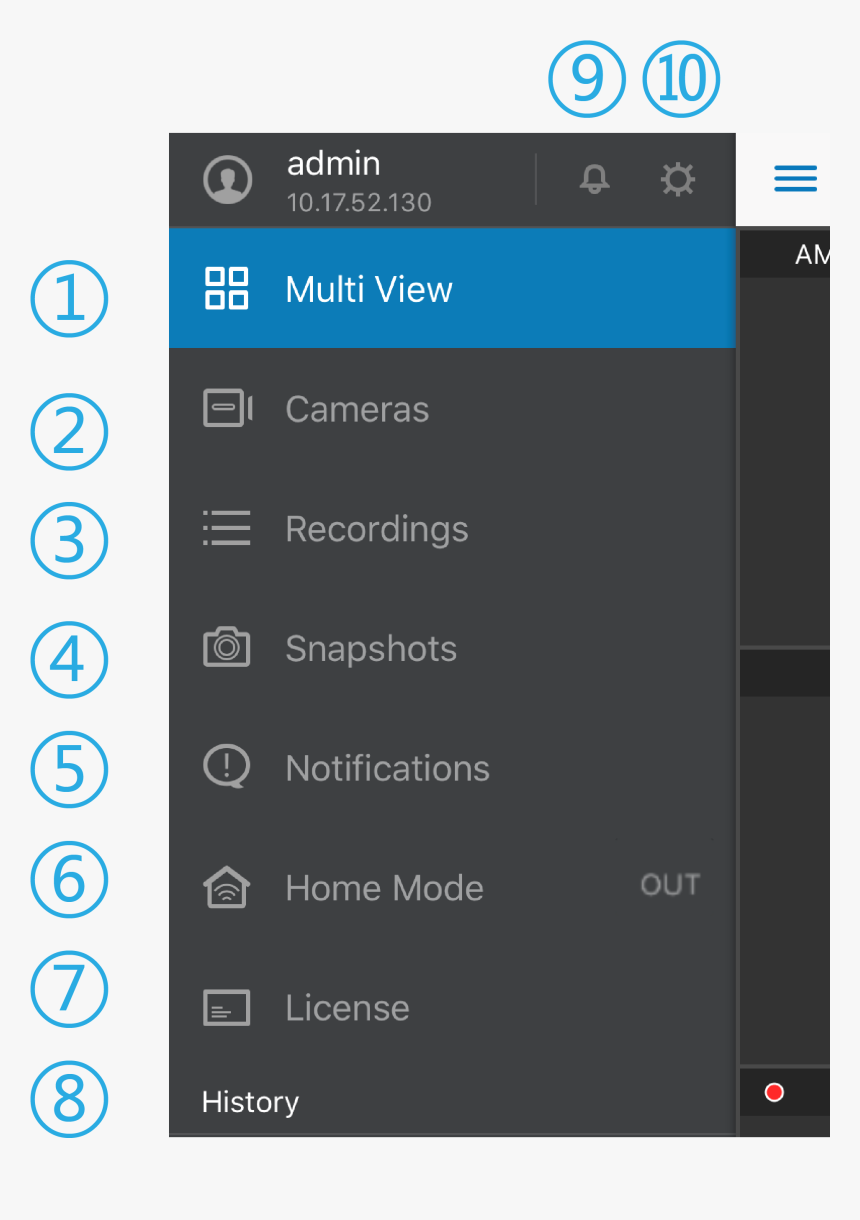Click the Notifications alert bubble icon
Screen dimensions: 860x1220
[227, 767]
